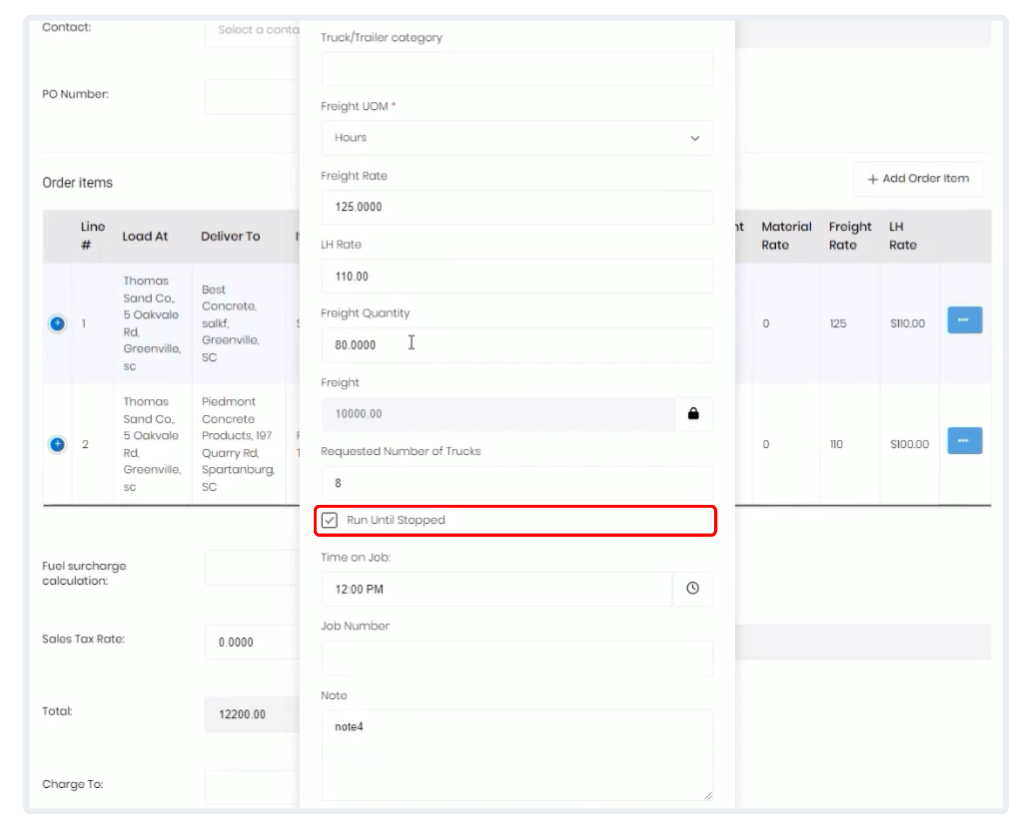Expand order line 2 plus icon

(x=57, y=444)
